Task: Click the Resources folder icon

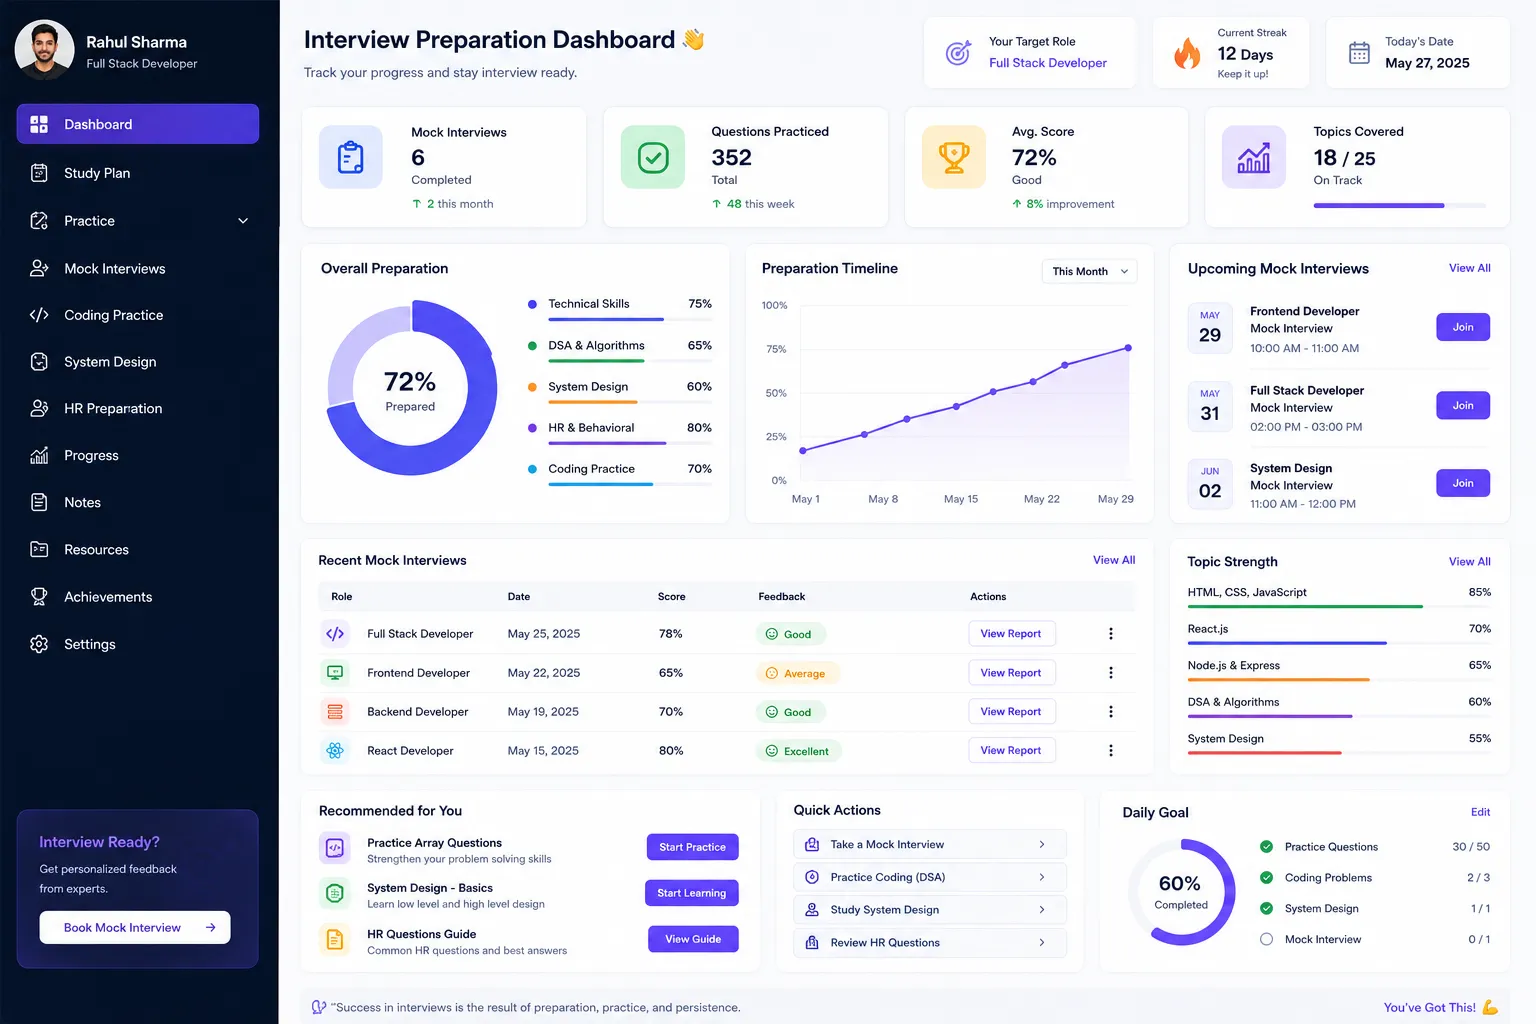Action: 39,549
